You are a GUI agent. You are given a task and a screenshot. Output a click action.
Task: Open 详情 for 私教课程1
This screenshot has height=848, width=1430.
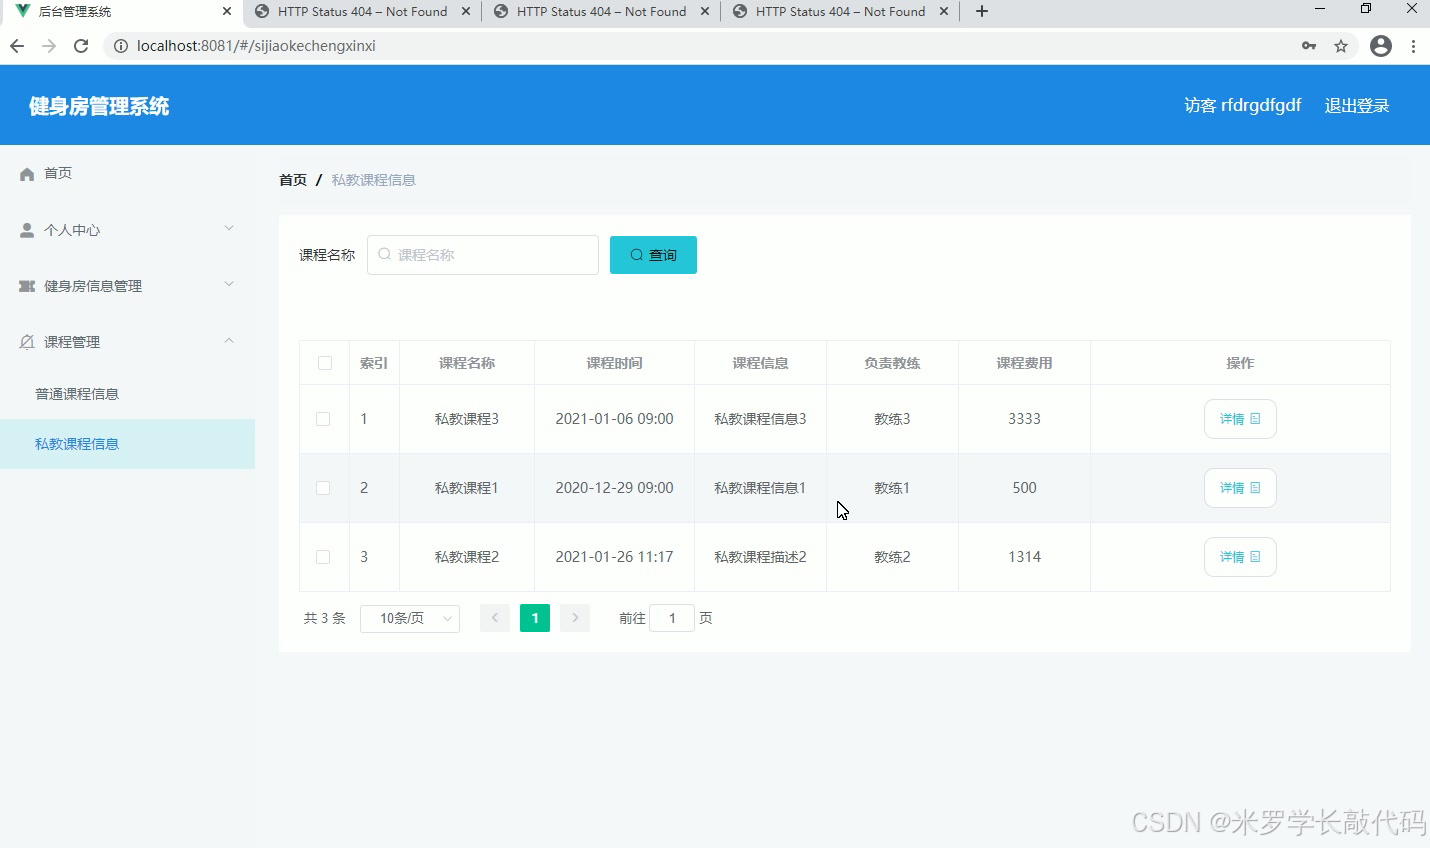coord(1240,488)
